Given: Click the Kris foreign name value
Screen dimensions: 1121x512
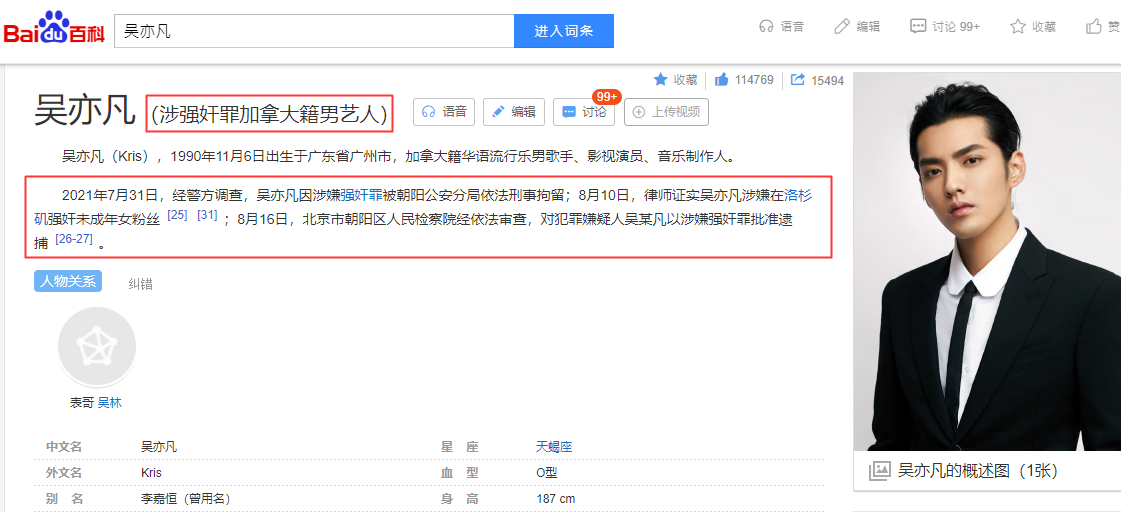Looking at the screenshot, I should 152,473.
